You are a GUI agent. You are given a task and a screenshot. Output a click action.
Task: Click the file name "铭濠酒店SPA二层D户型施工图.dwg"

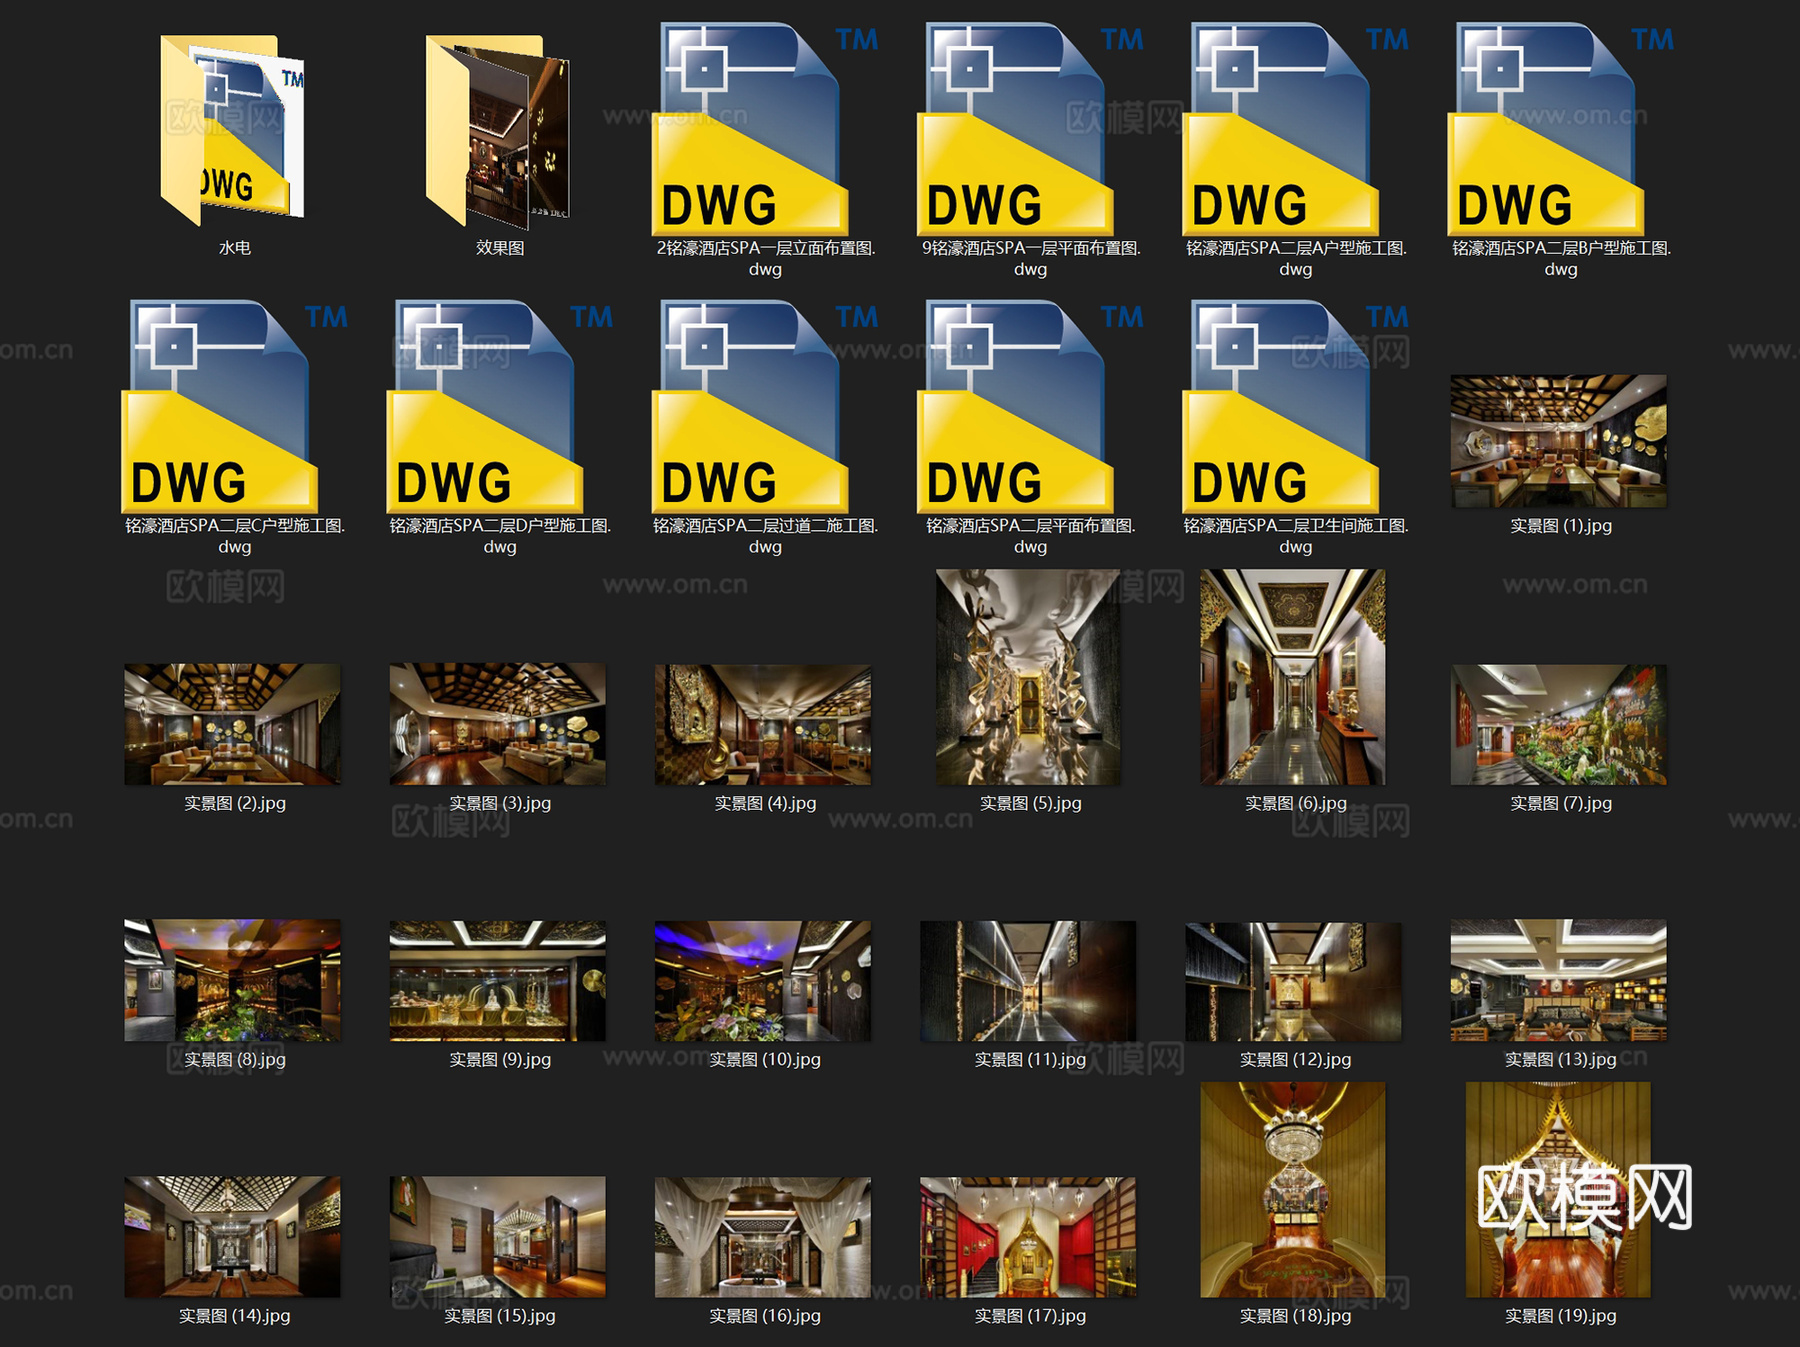pyautogui.click(x=500, y=536)
